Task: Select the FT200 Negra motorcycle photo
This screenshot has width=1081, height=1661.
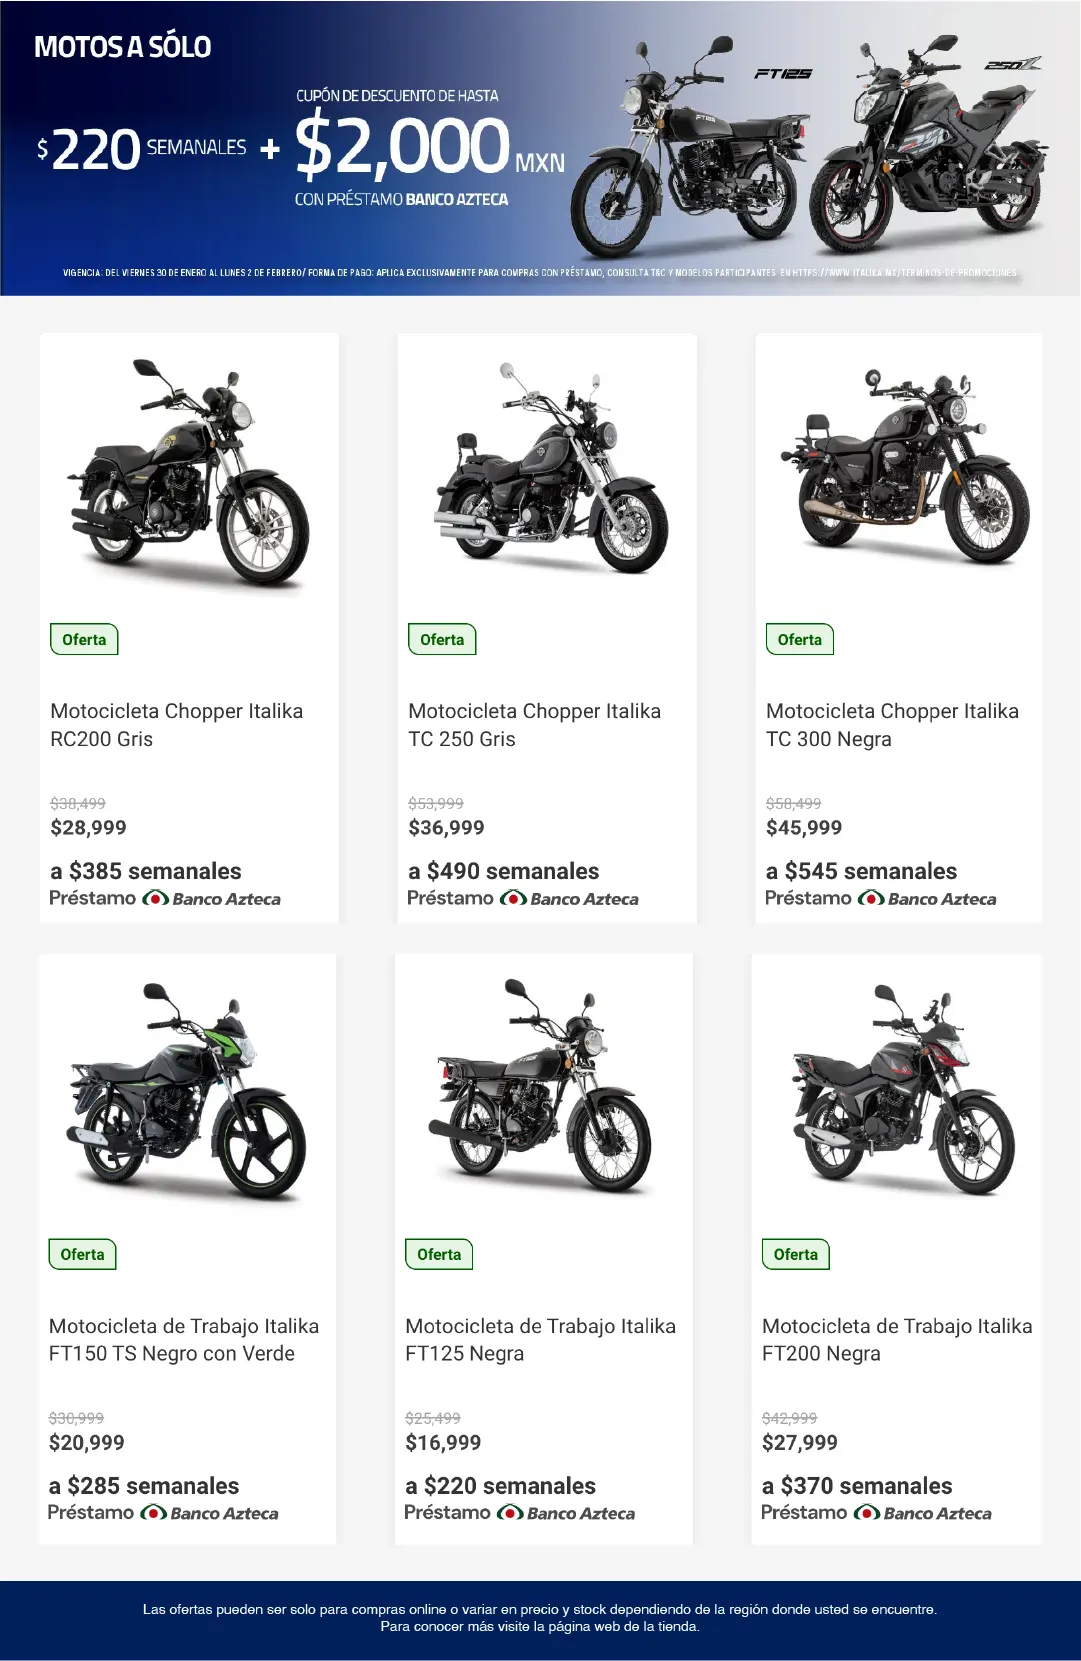Action: pyautogui.click(x=900, y=1088)
